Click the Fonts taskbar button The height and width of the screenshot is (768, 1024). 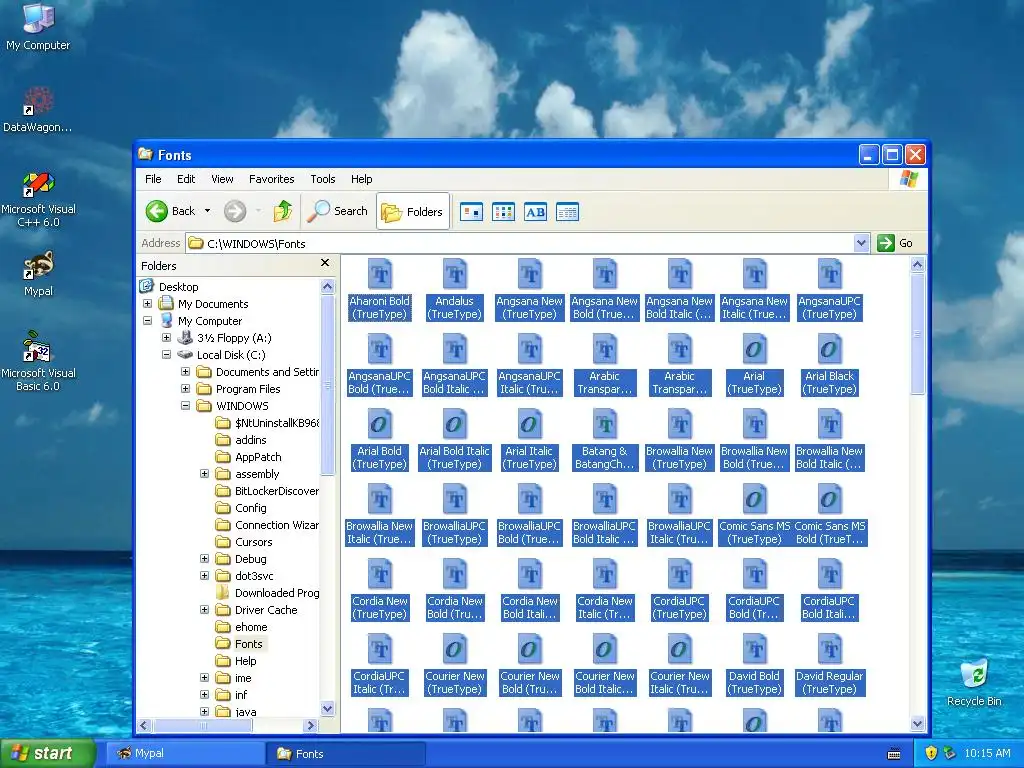point(345,754)
